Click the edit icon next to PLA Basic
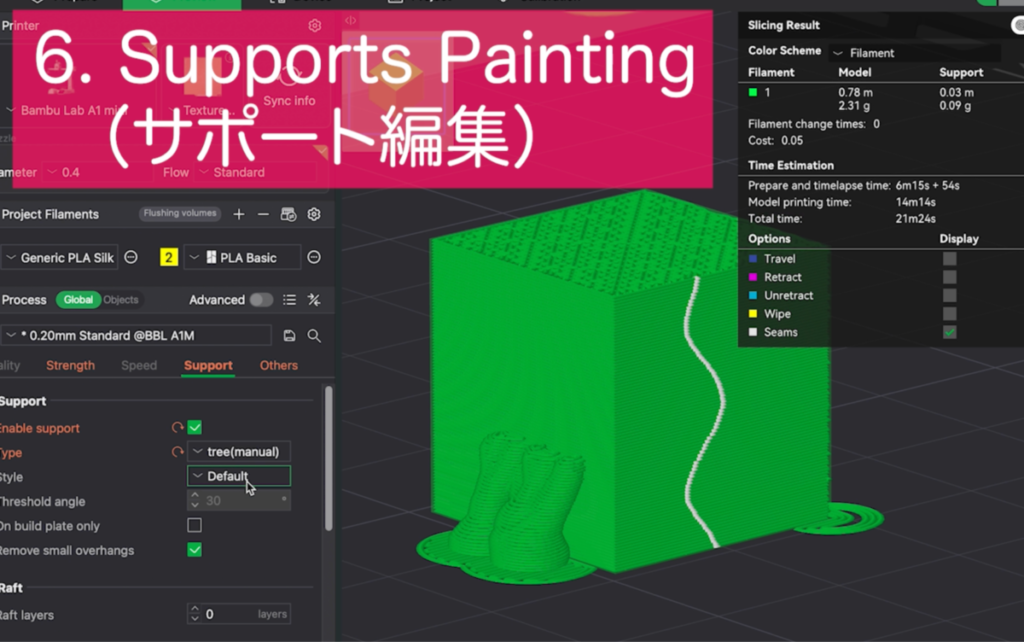Image resolution: width=1024 pixels, height=642 pixels. pyautogui.click(x=314, y=258)
